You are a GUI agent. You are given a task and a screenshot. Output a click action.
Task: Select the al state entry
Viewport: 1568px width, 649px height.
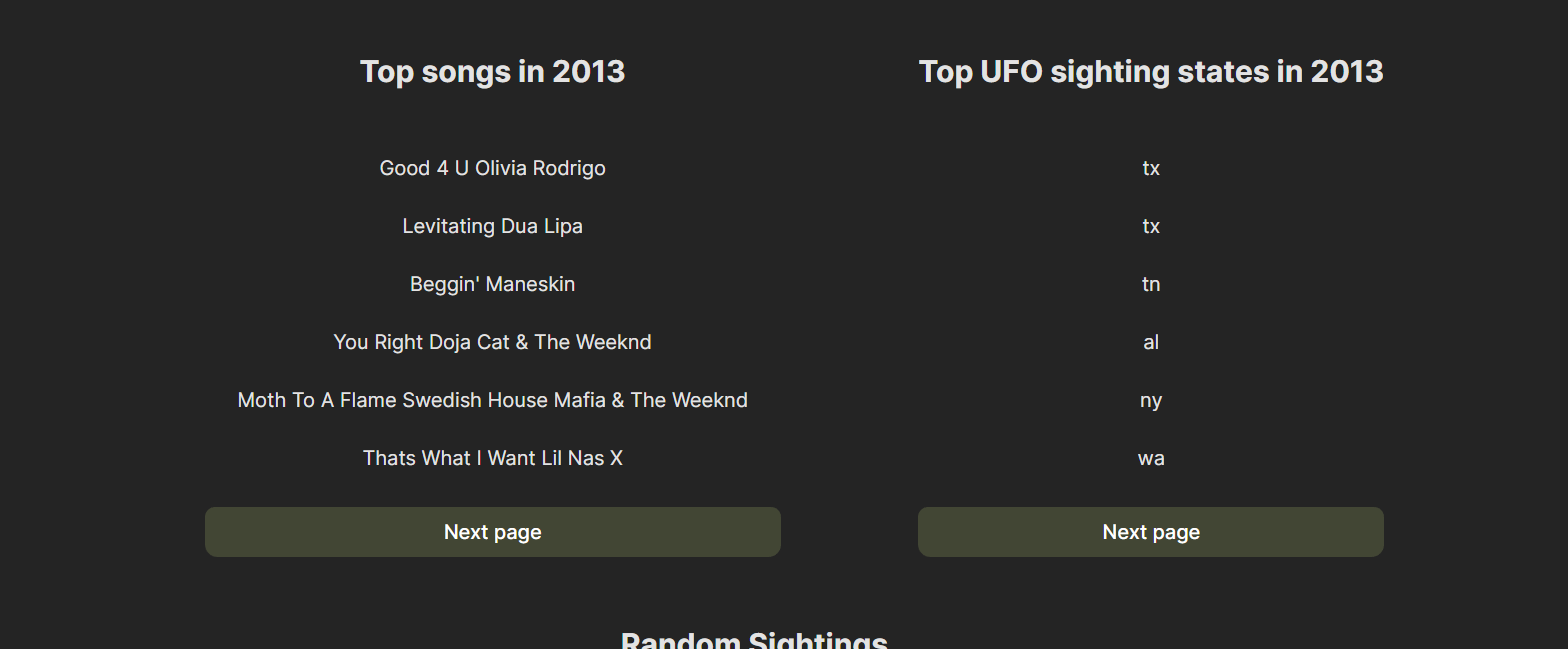point(1150,342)
